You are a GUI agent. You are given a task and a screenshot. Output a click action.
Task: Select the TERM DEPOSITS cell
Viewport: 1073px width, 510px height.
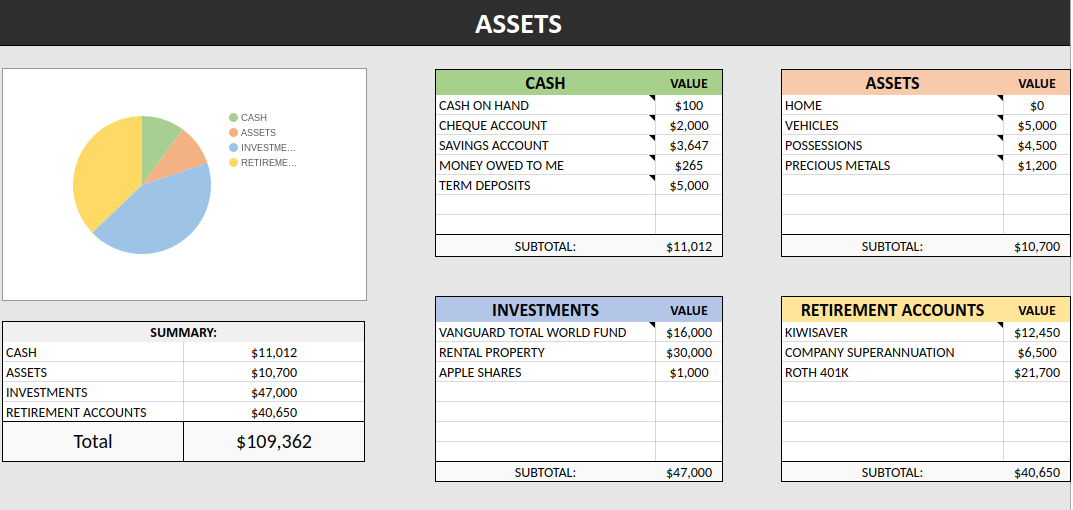(x=545, y=185)
